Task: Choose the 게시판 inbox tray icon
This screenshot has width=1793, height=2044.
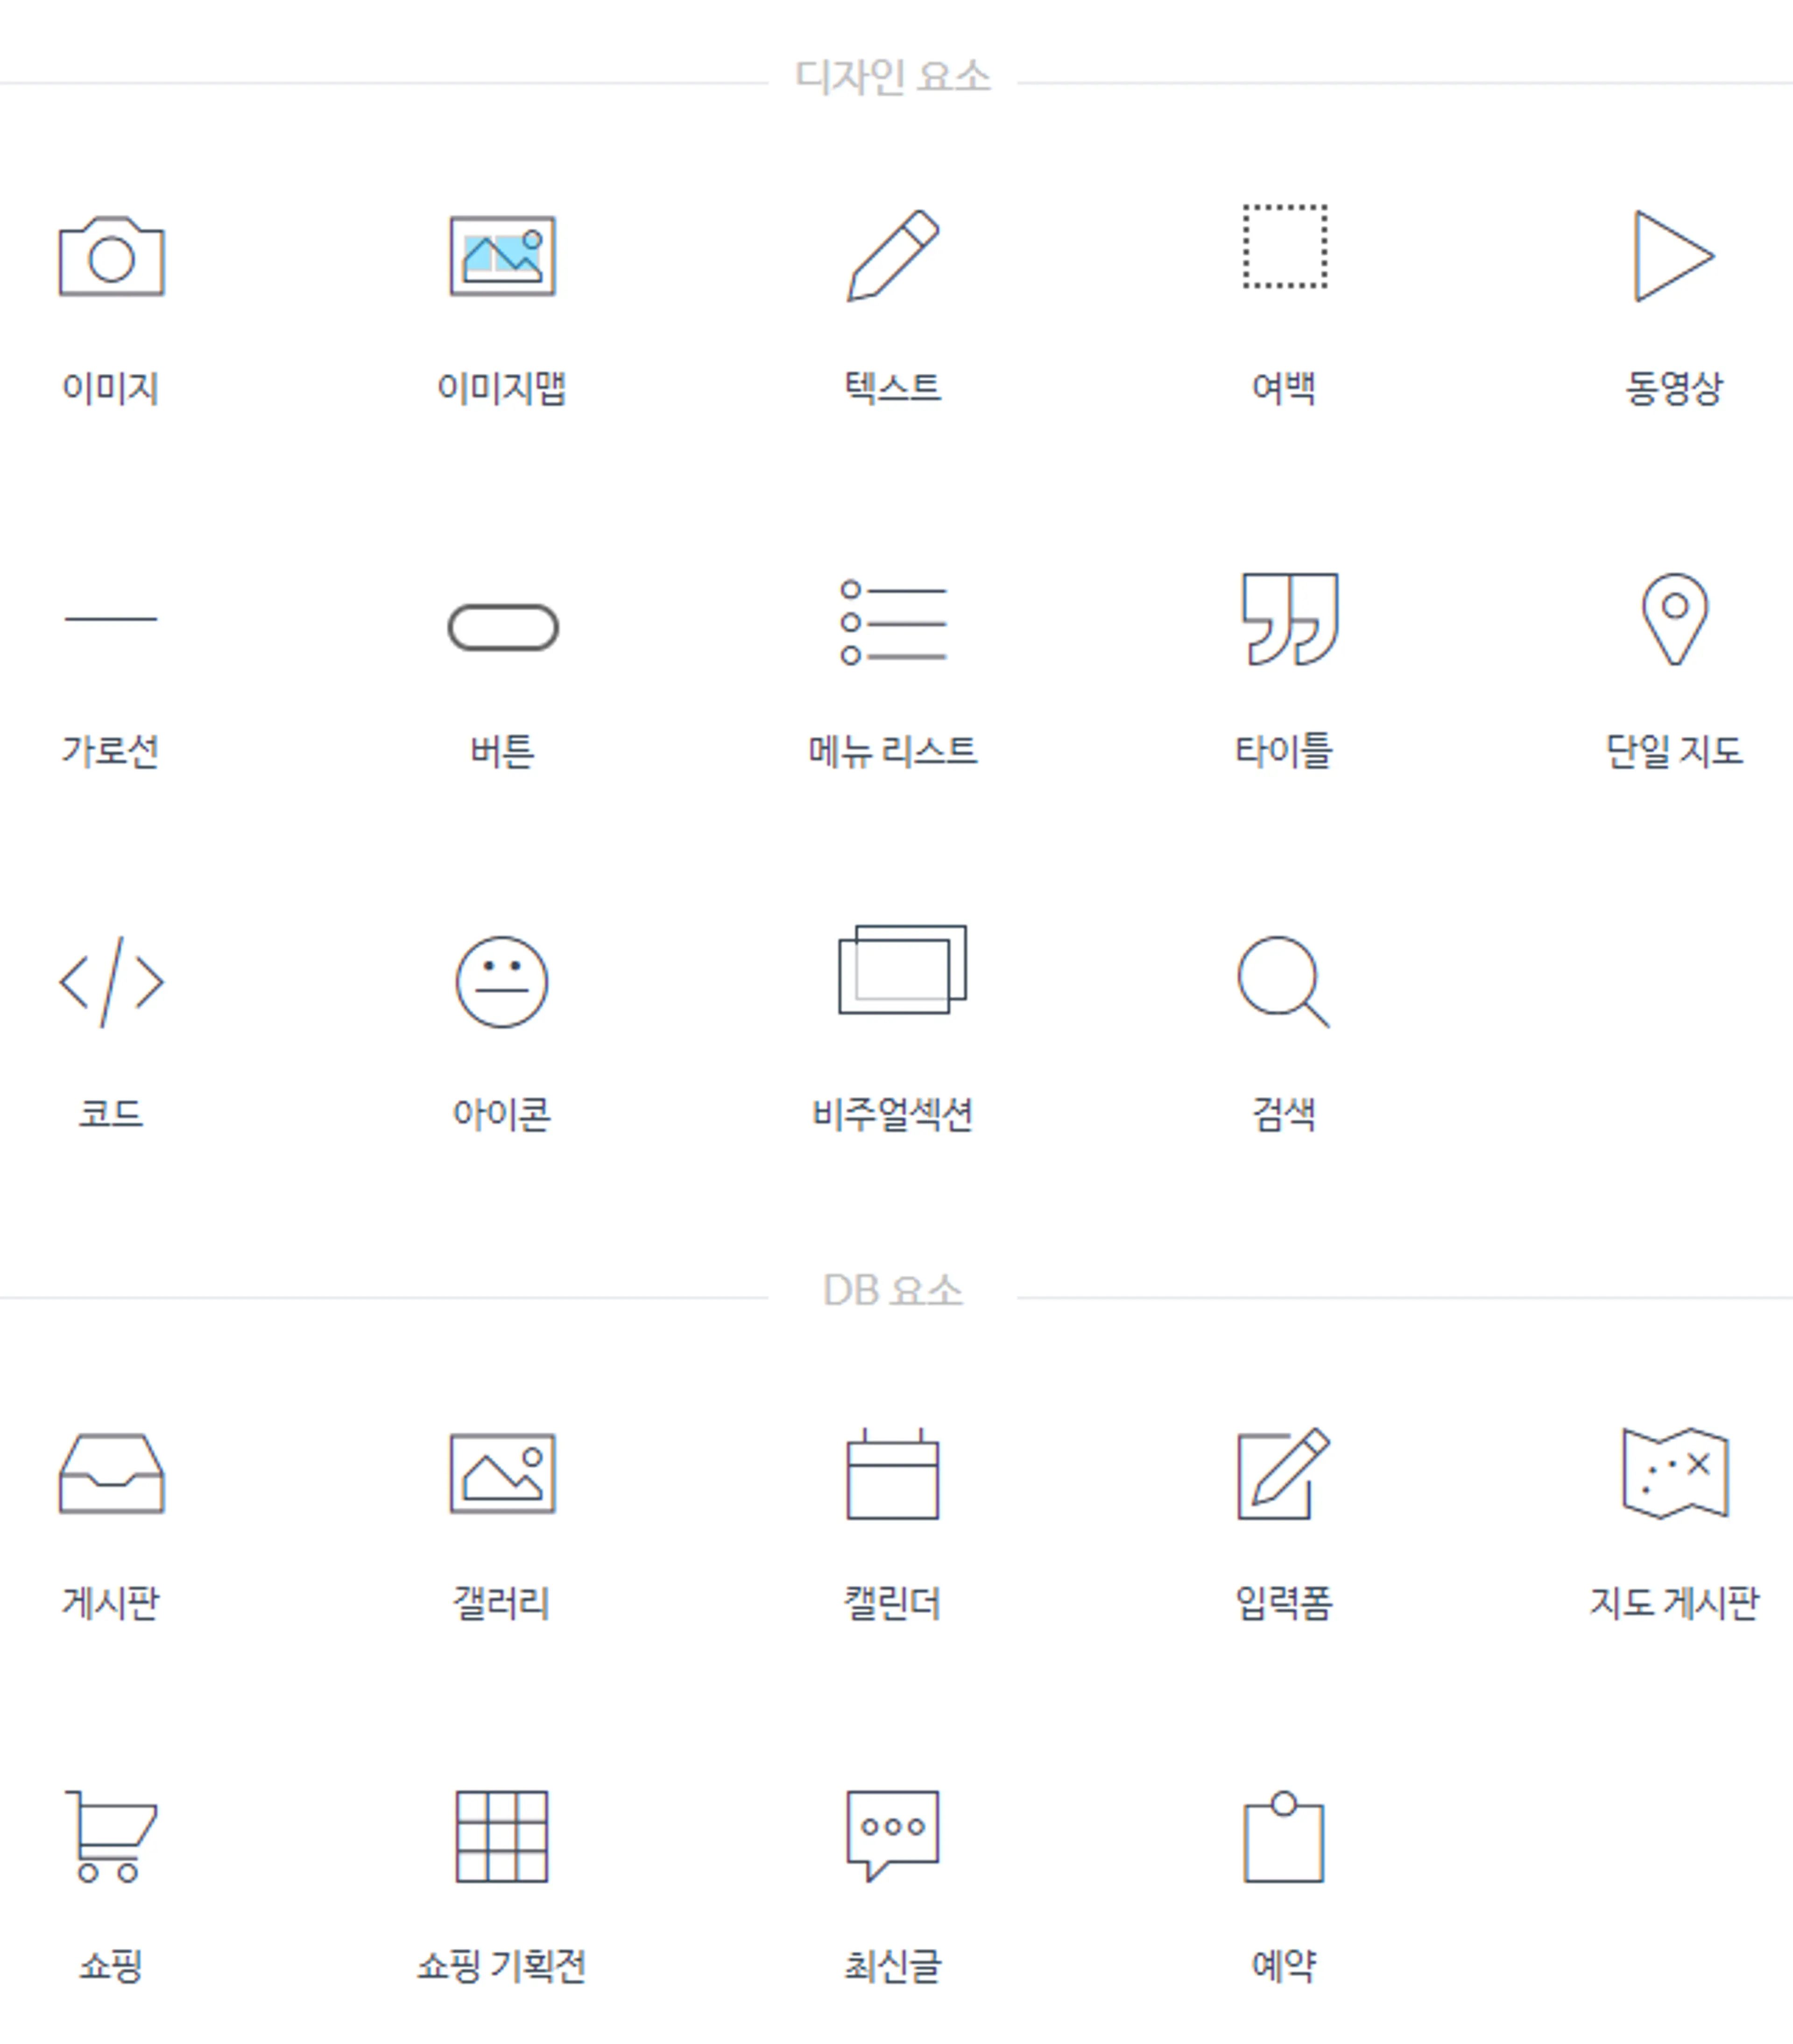Action: pyautogui.click(x=111, y=1473)
